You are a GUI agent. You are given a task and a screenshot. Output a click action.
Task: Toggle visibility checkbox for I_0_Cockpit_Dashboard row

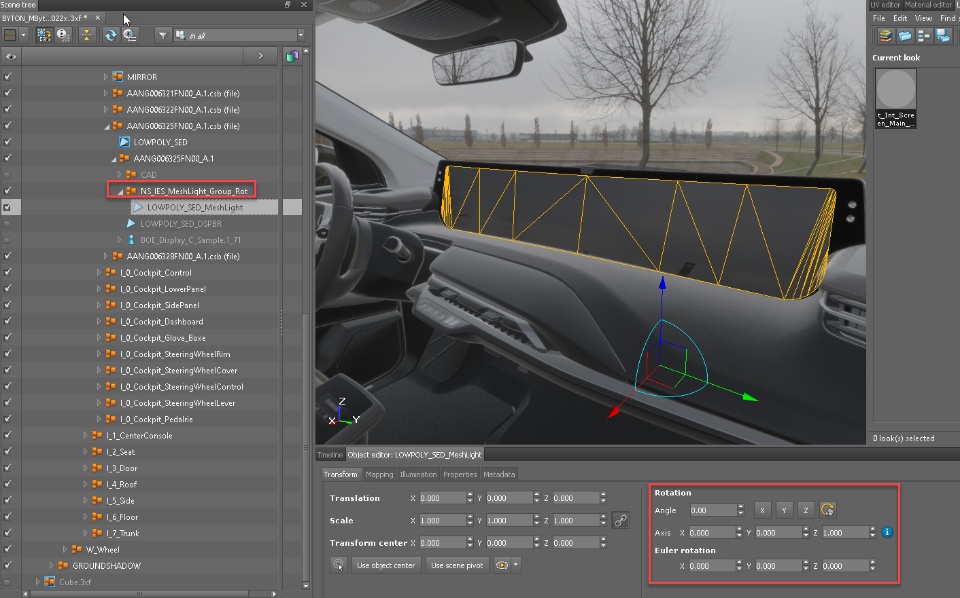point(7,321)
